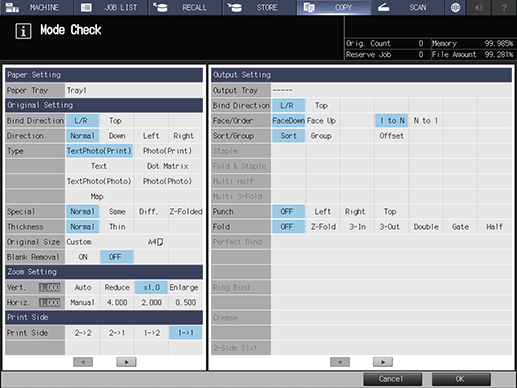Select output Bind Direction Top
Screen dimensions: 517x388
322,105
